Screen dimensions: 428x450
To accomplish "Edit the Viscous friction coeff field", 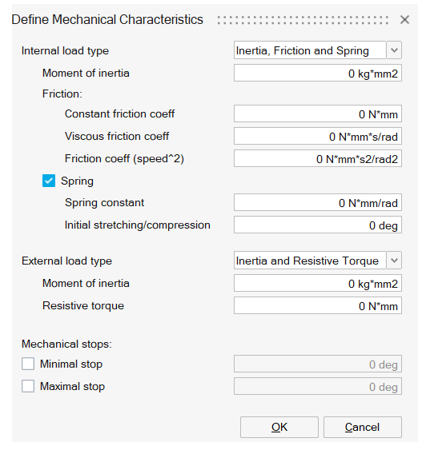I will (x=318, y=136).
